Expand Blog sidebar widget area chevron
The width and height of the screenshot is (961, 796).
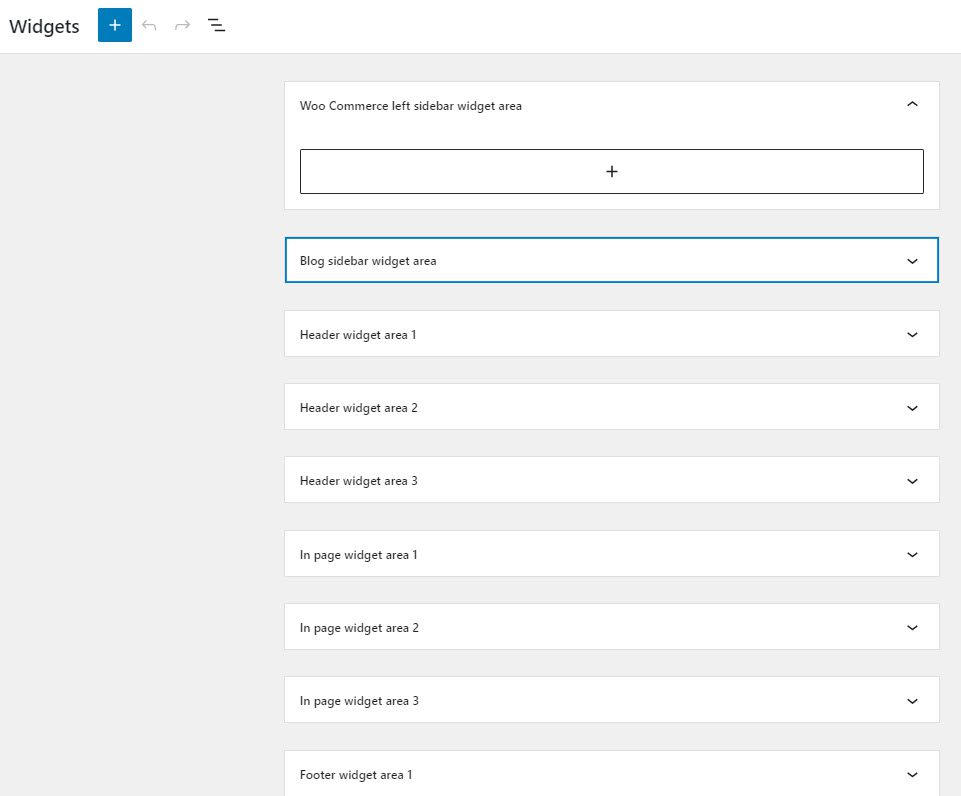pos(911,261)
